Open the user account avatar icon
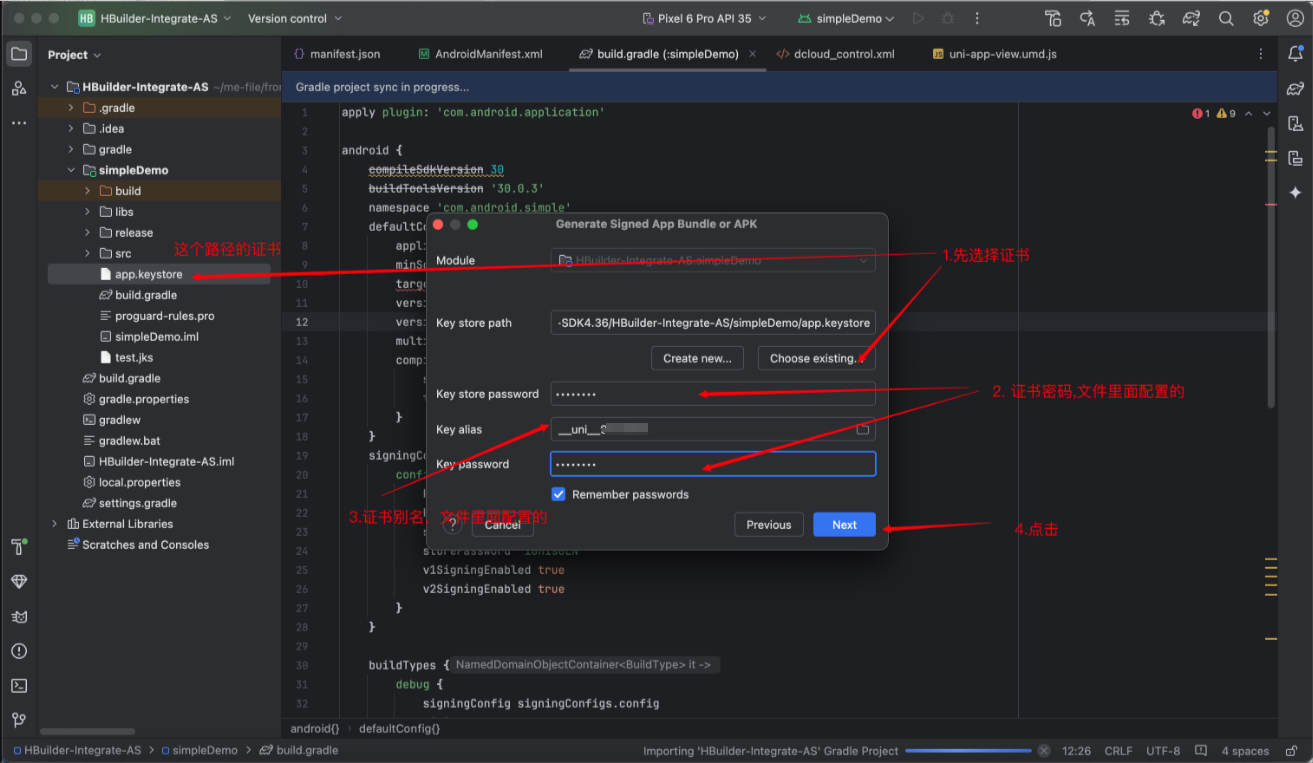The height and width of the screenshot is (763, 1313). [1294, 18]
